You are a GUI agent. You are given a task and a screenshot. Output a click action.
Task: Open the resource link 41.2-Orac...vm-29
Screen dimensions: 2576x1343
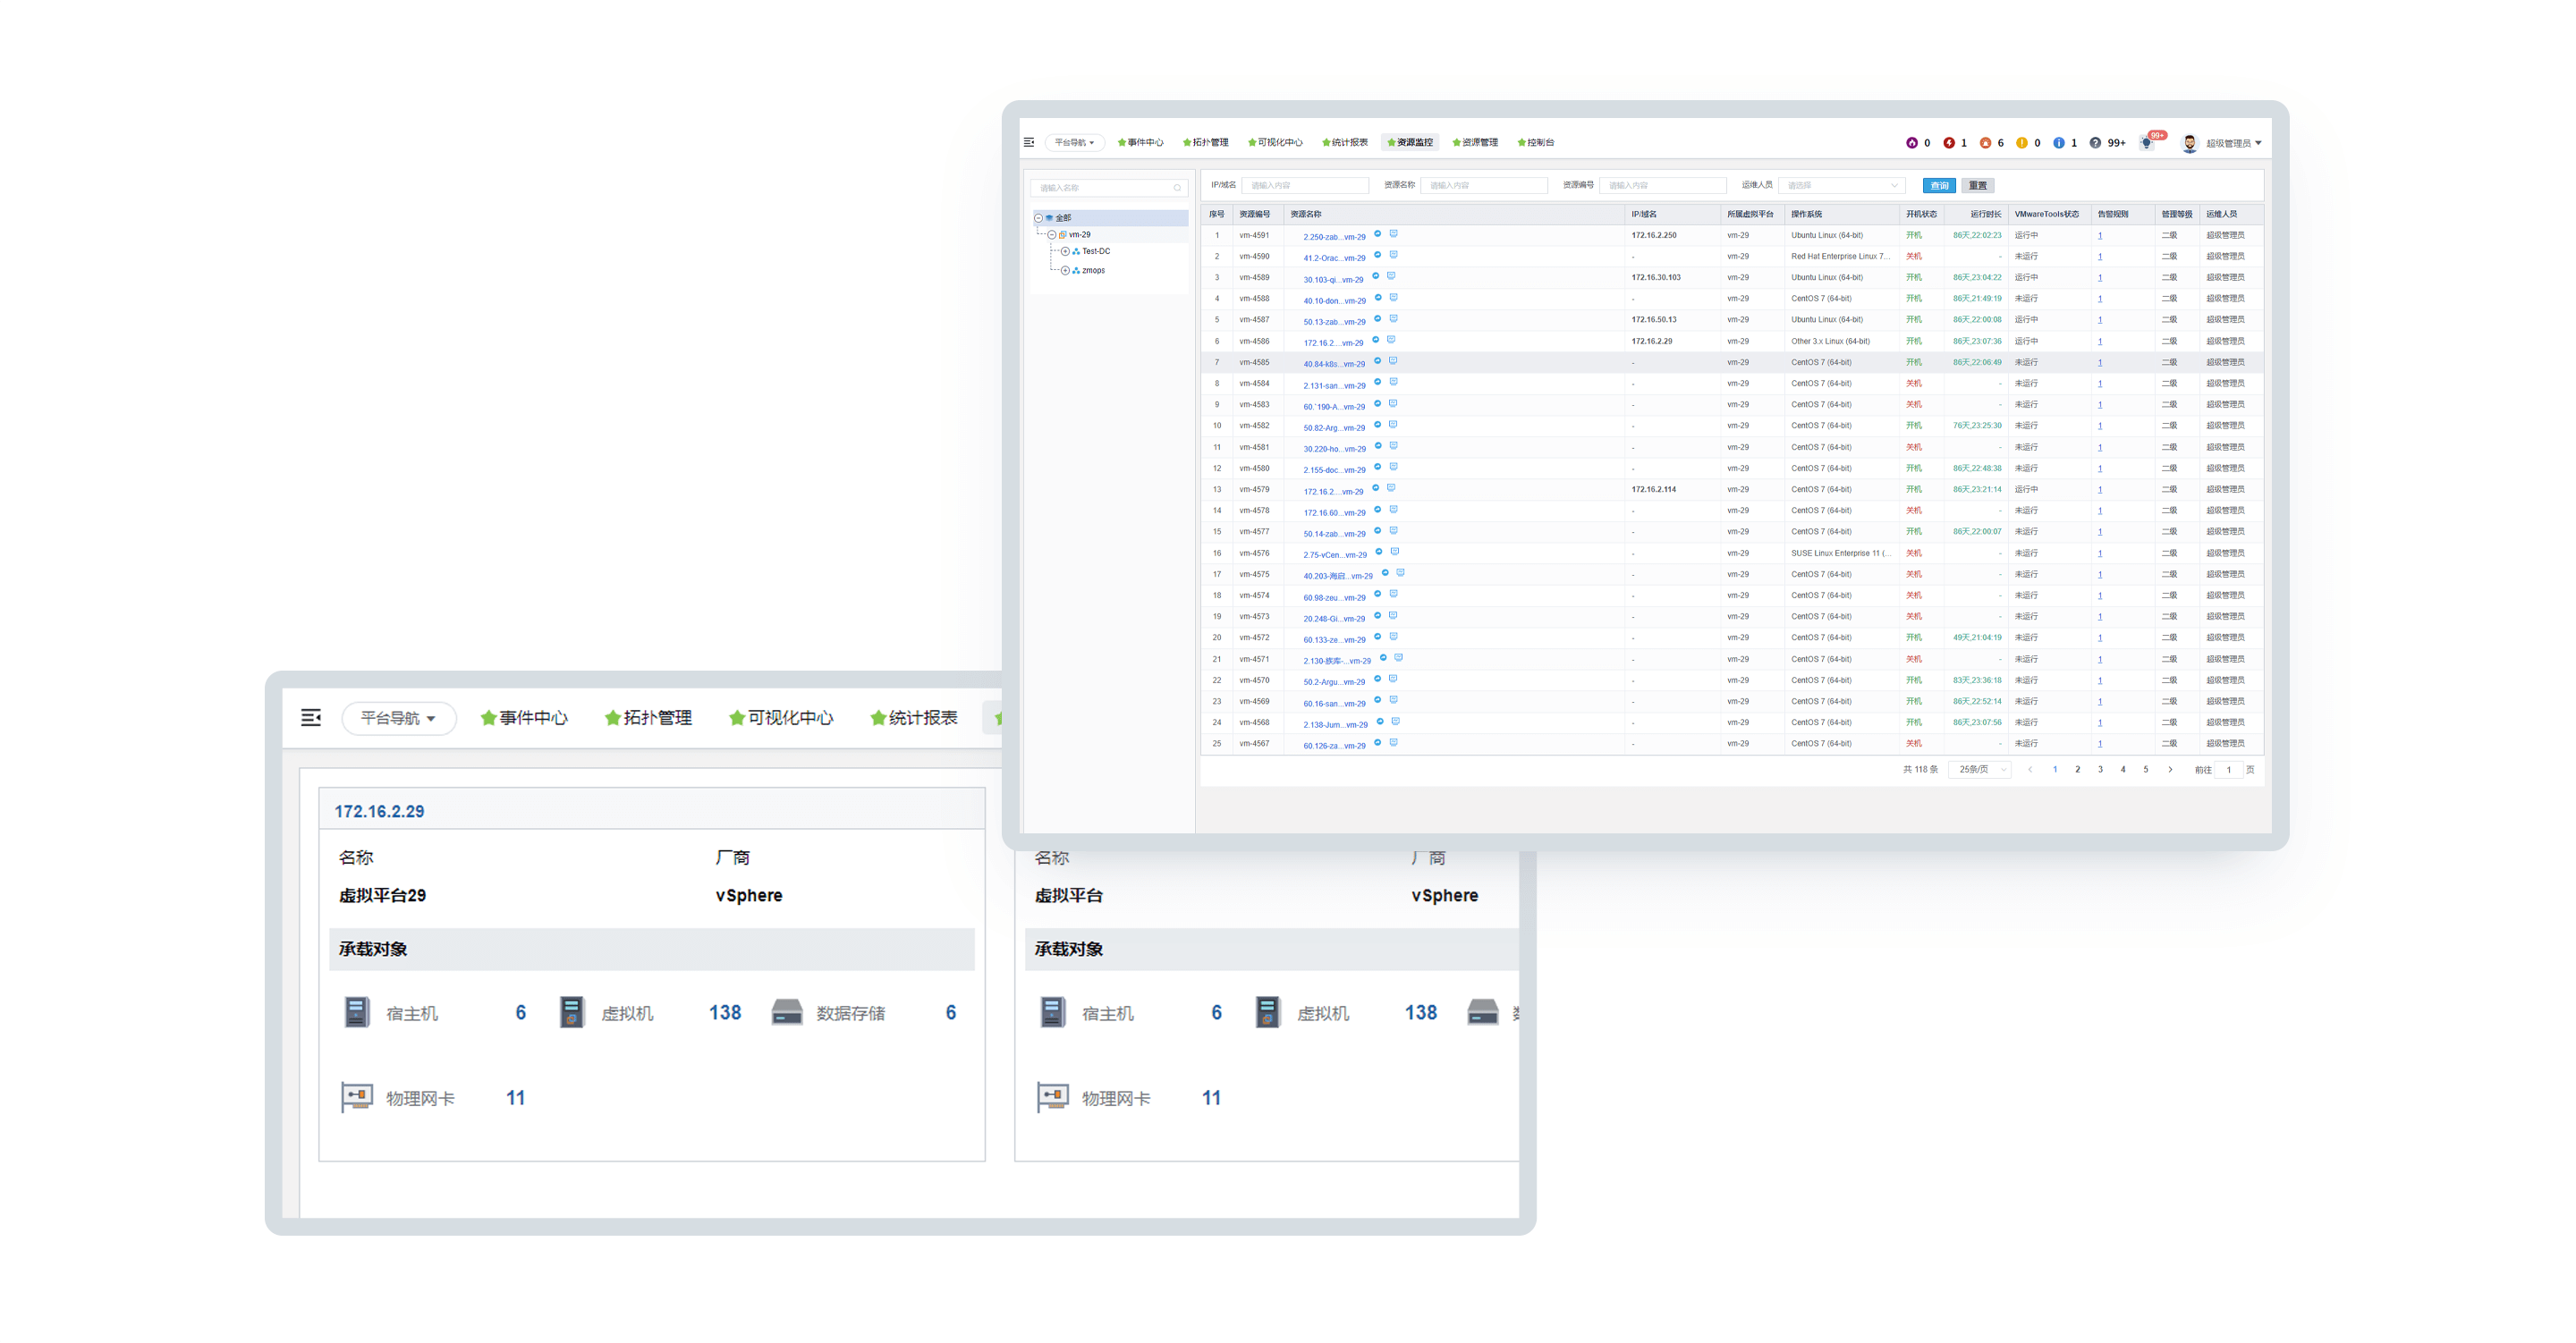(x=1334, y=258)
